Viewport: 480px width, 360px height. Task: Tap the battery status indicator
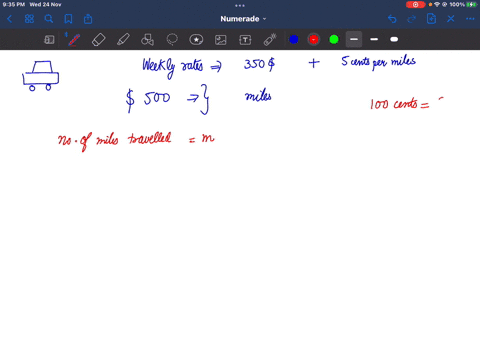[x=471, y=5]
